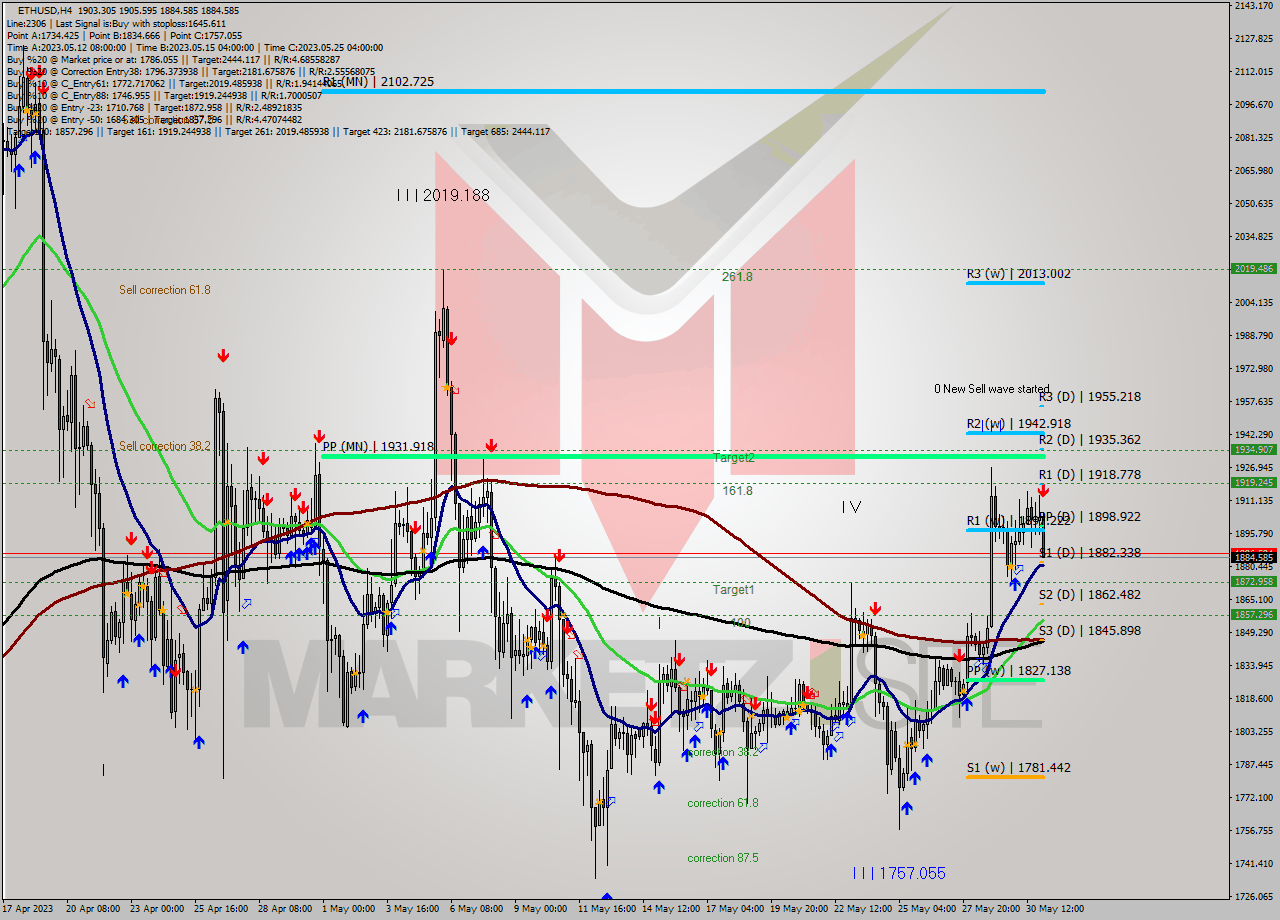The height and width of the screenshot is (920, 1280).
Task: Click the 2143.170 price scale value
Action: click(x=1253, y=6)
